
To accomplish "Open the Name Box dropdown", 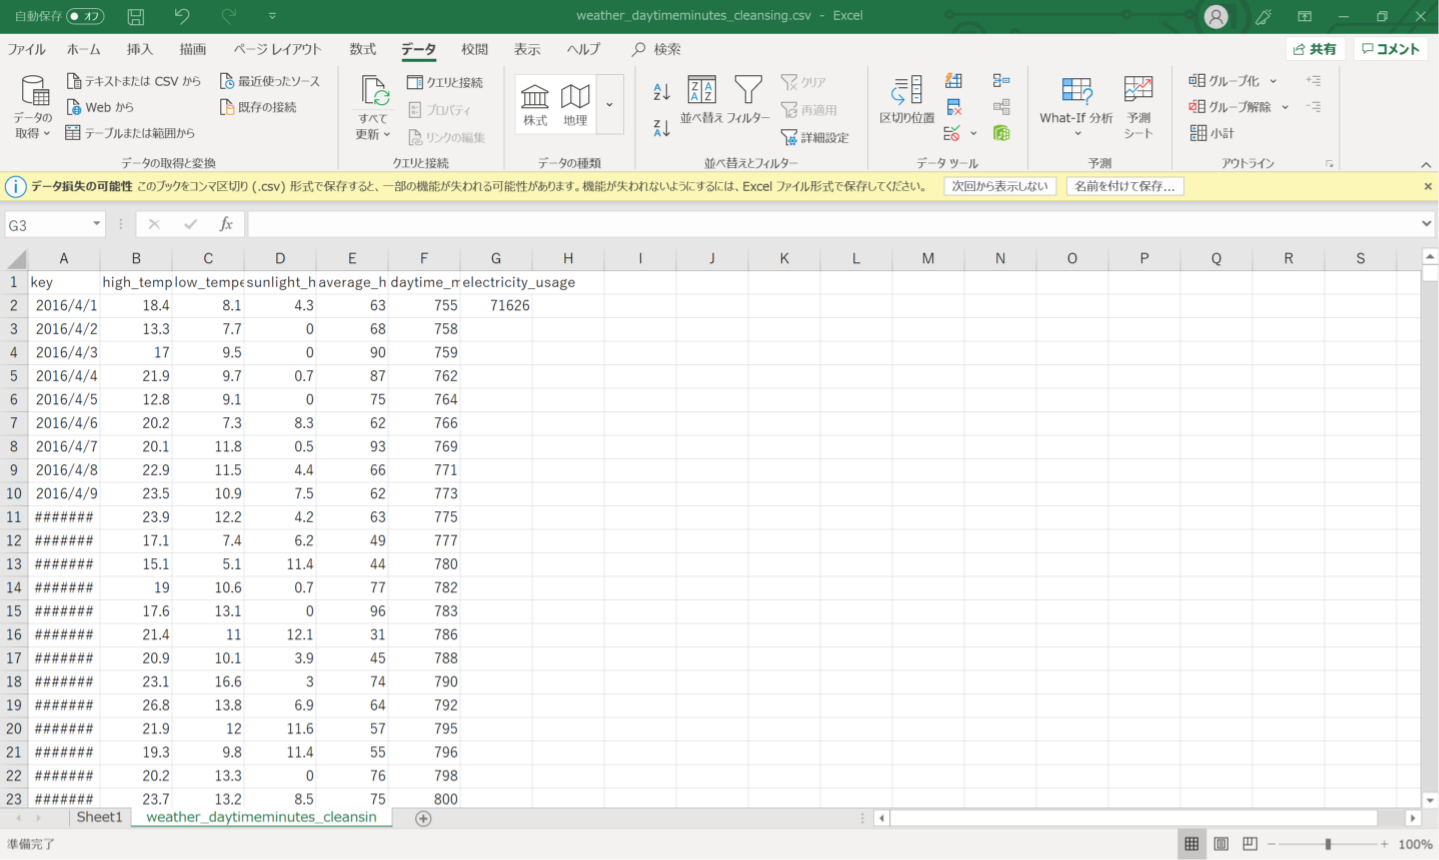I will (x=96, y=225).
